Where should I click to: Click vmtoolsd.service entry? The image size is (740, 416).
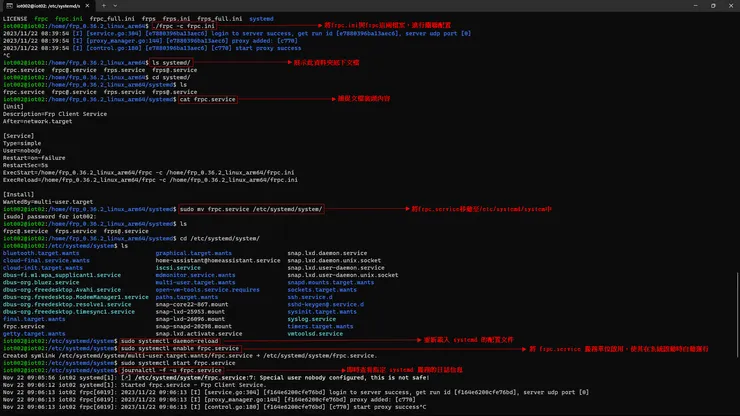[x=315, y=333]
